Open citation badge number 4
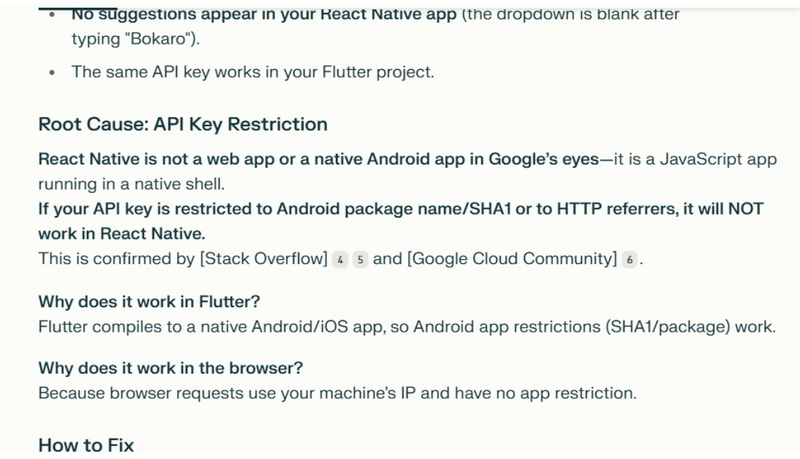 [x=340, y=260]
